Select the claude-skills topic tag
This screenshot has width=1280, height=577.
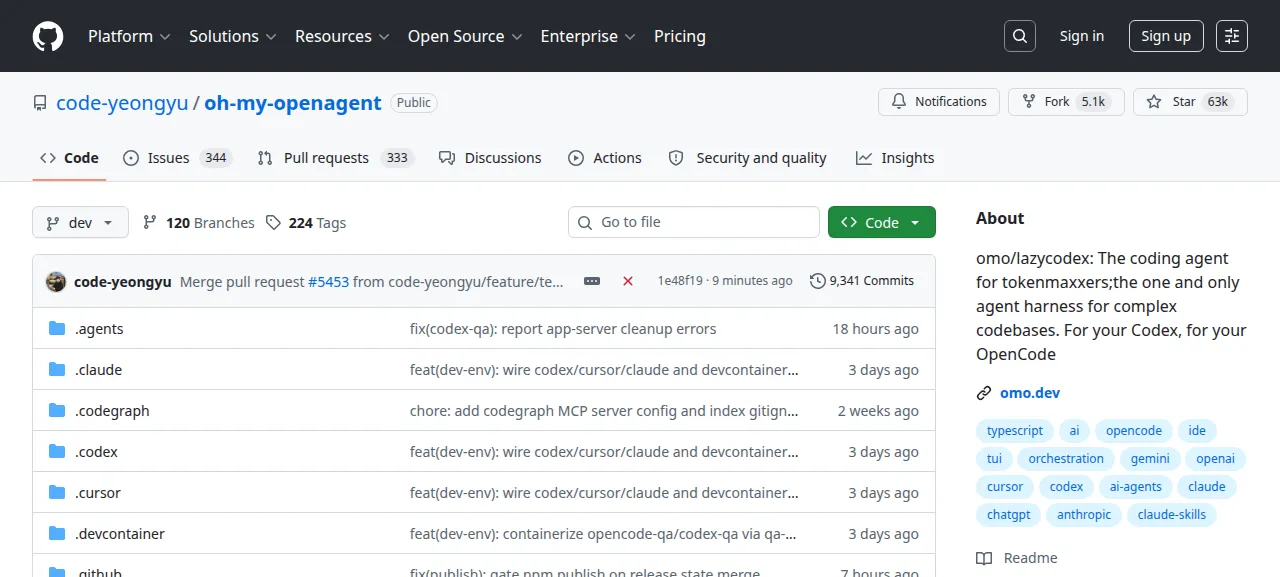(x=1172, y=515)
